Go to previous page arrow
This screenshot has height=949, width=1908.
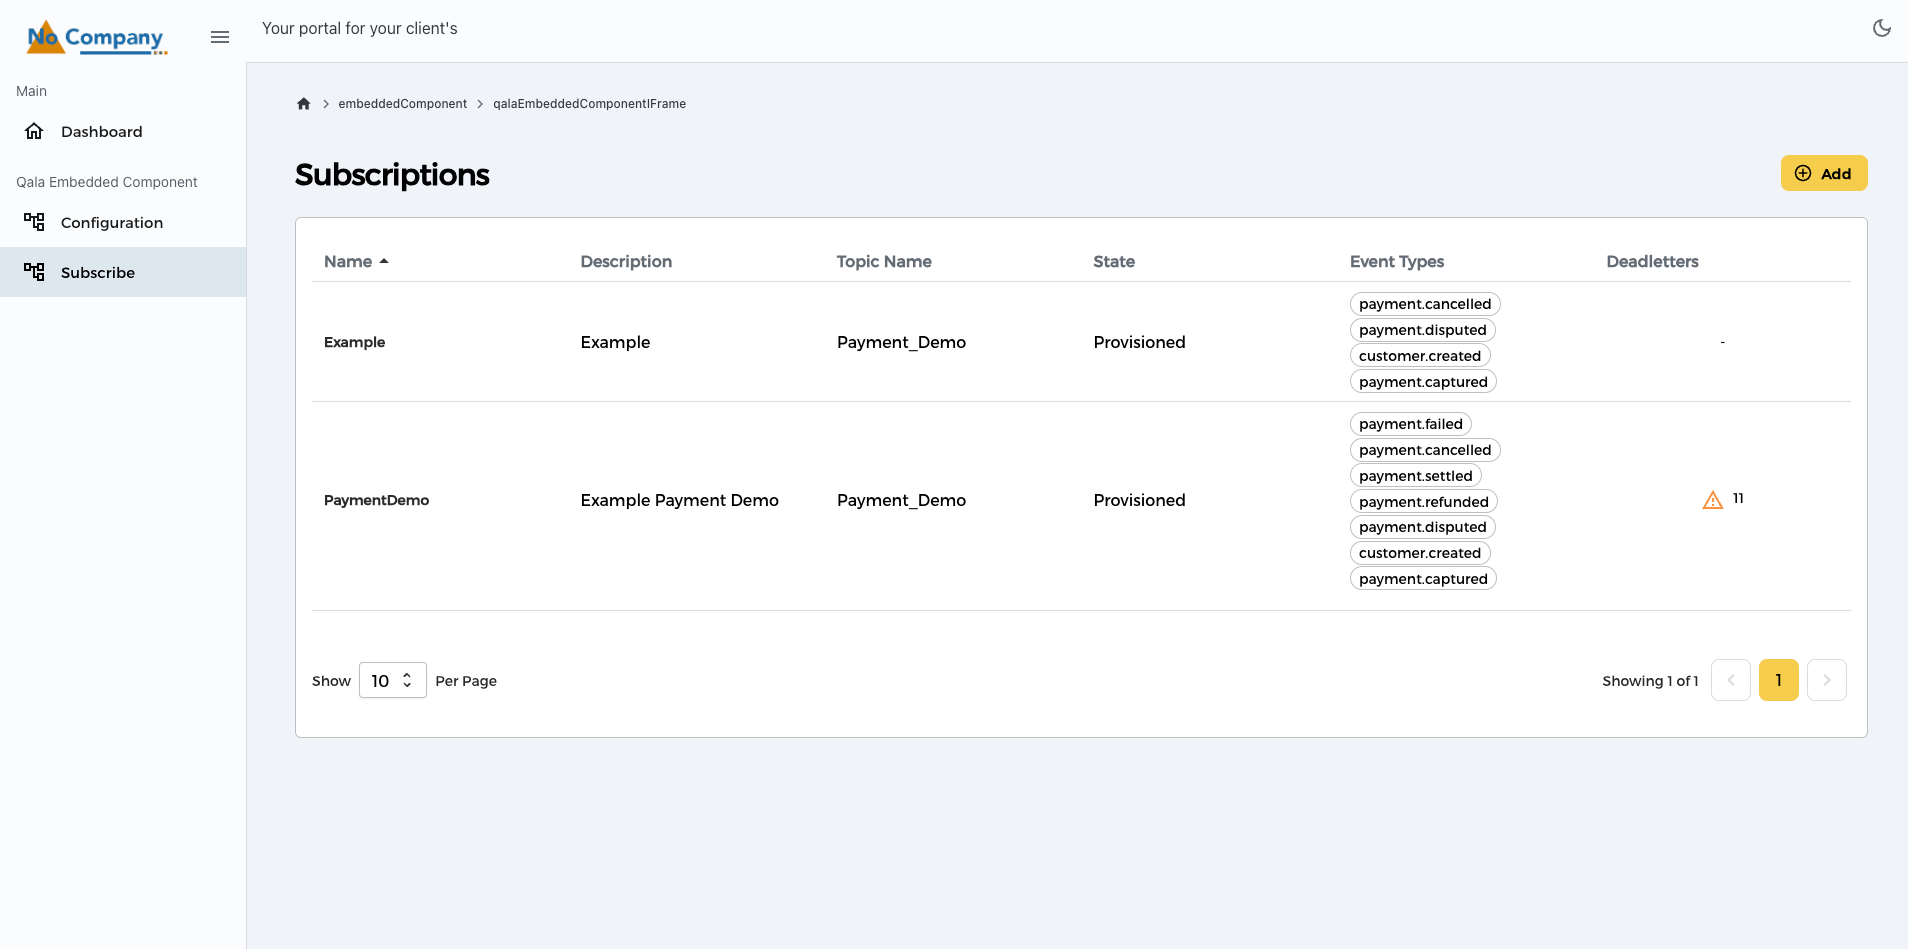pos(1730,680)
